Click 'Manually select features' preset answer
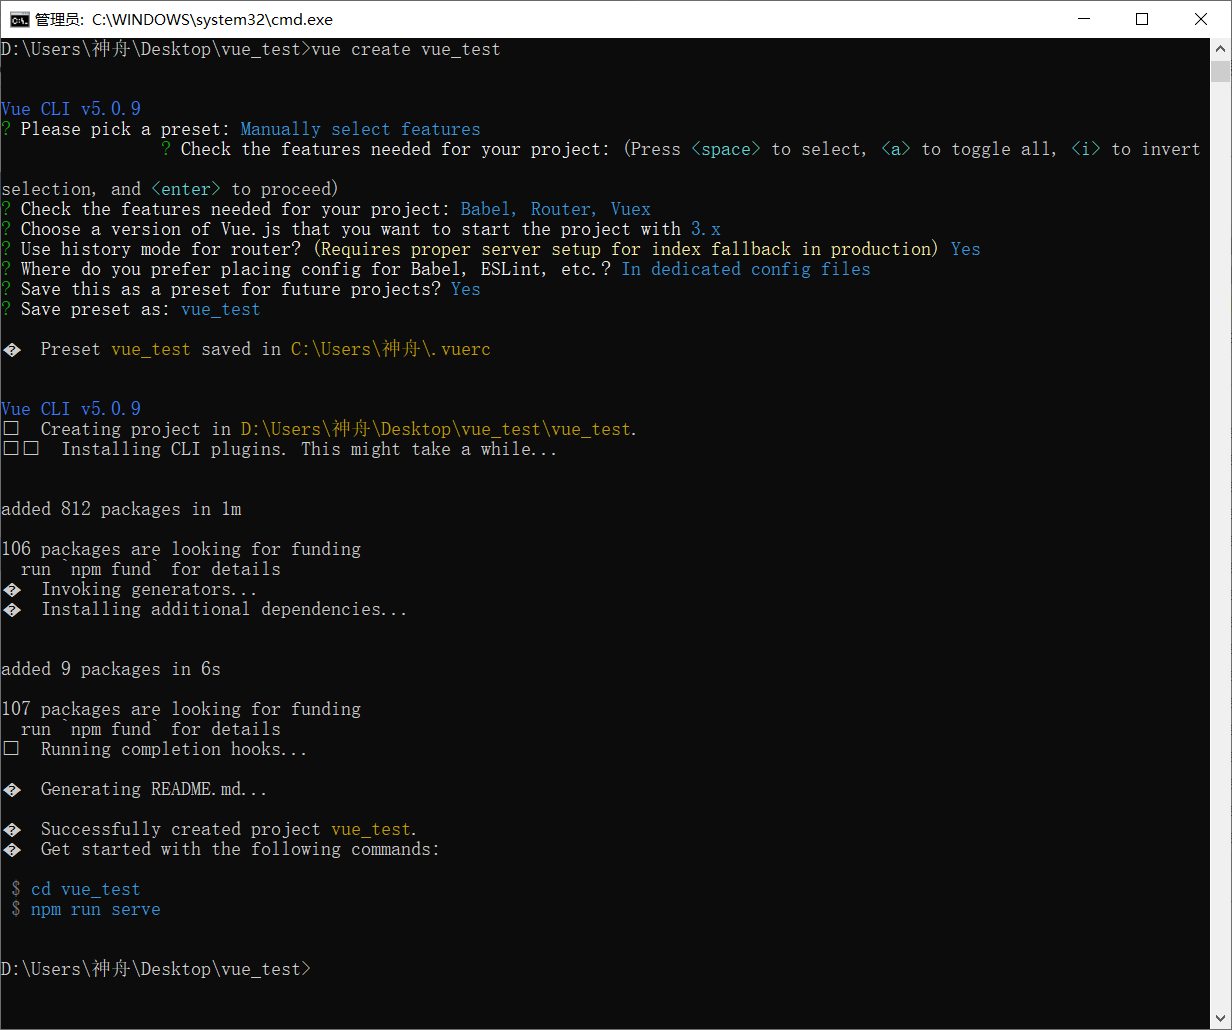 [x=361, y=129]
